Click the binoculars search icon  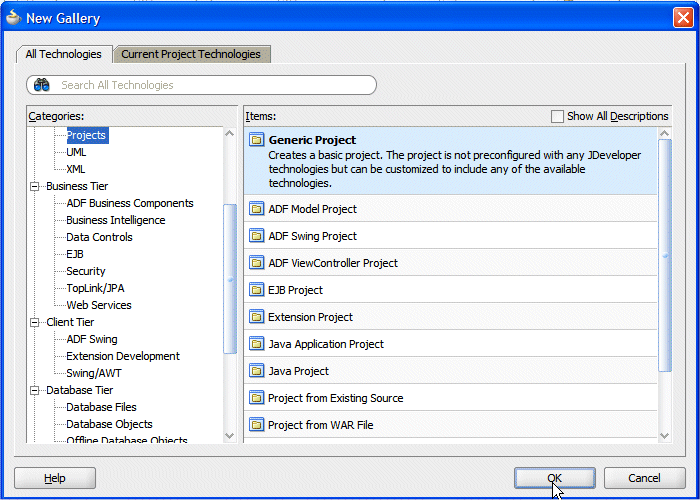pyautogui.click(x=42, y=85)
